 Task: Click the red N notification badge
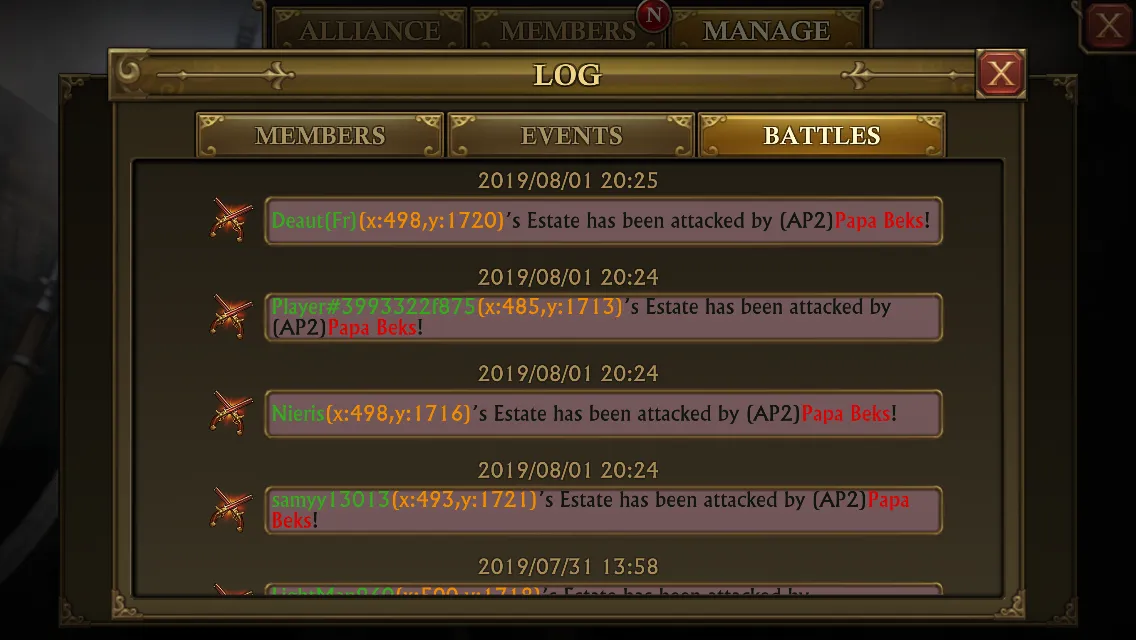(653, 15)
